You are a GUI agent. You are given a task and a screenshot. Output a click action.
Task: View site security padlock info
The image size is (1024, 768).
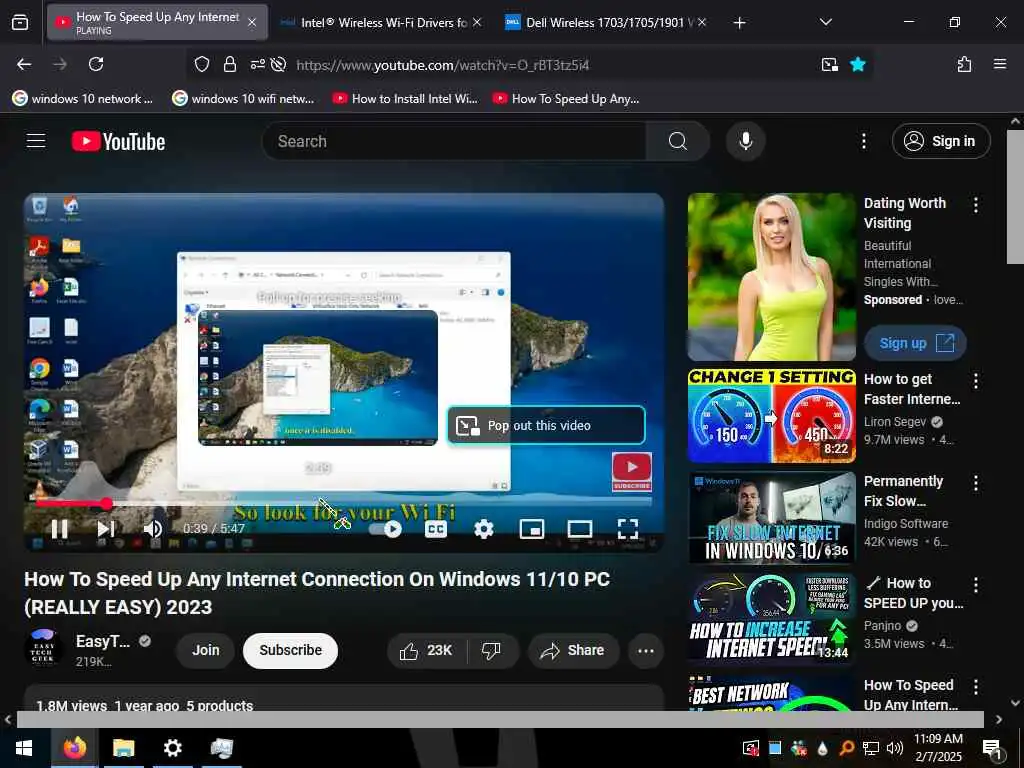click(229, 64)
